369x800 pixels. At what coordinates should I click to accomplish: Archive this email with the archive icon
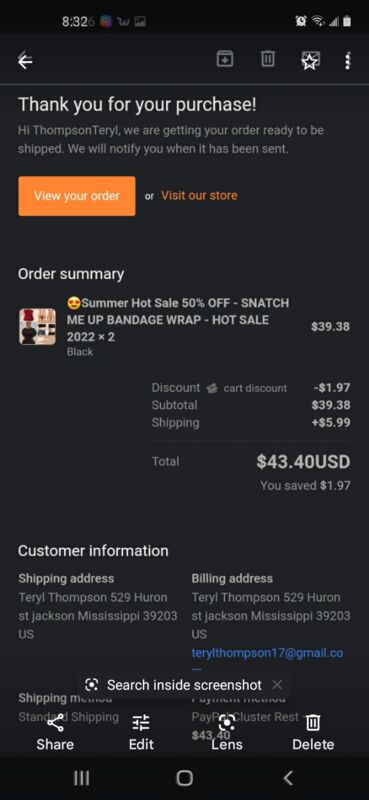pos(225,59)
